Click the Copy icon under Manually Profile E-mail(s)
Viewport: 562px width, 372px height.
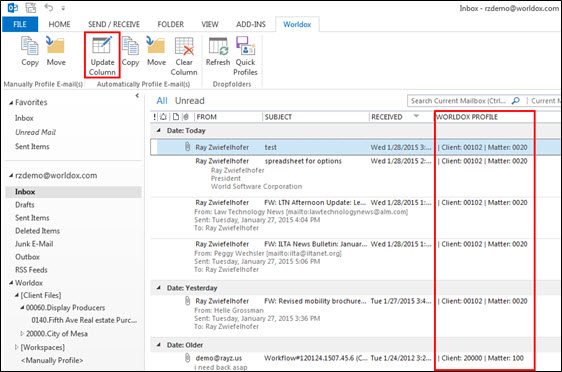click(29, 46)
